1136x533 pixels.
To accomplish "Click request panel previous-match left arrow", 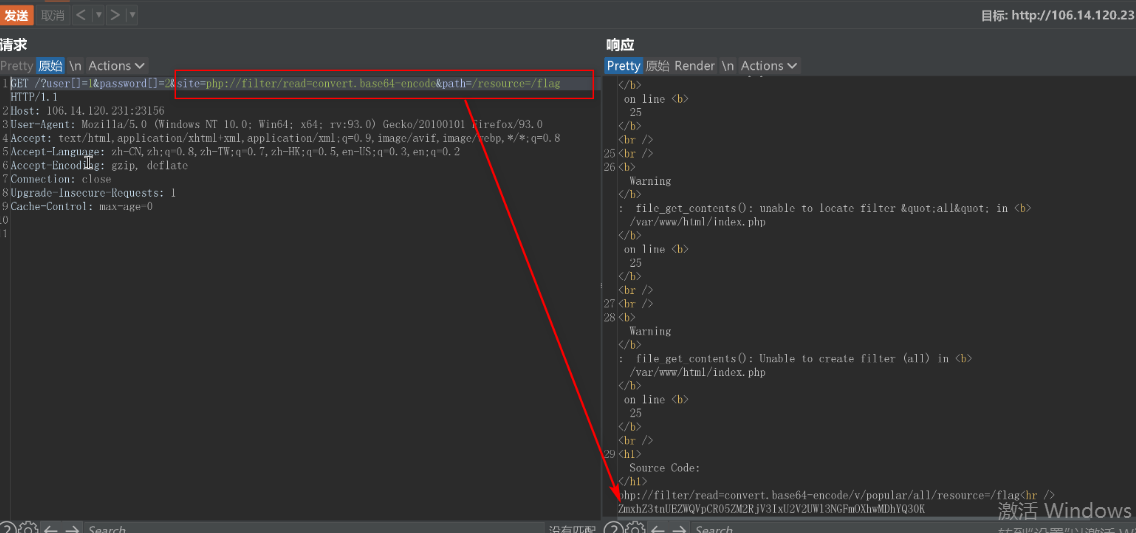I will click(x=51, y=529).
